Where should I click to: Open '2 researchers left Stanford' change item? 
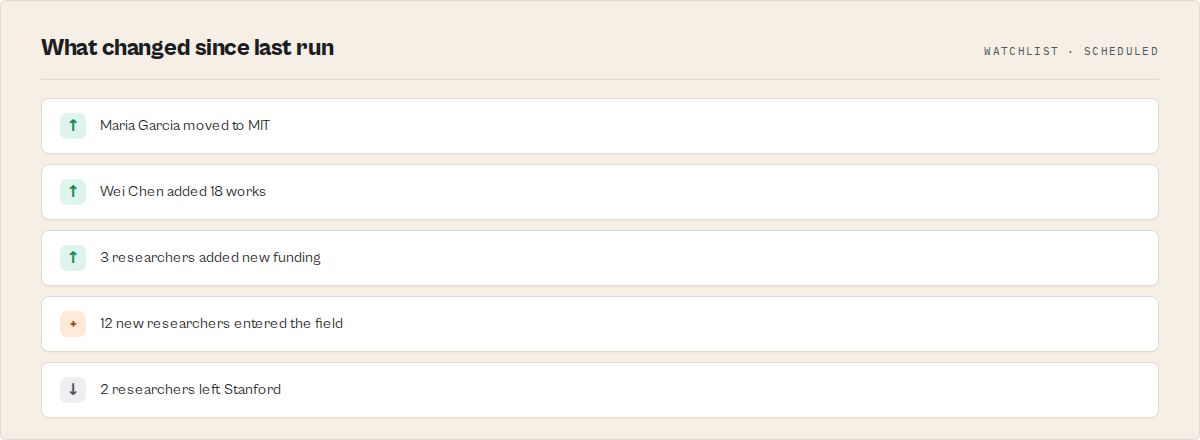[x=600, y=390]
